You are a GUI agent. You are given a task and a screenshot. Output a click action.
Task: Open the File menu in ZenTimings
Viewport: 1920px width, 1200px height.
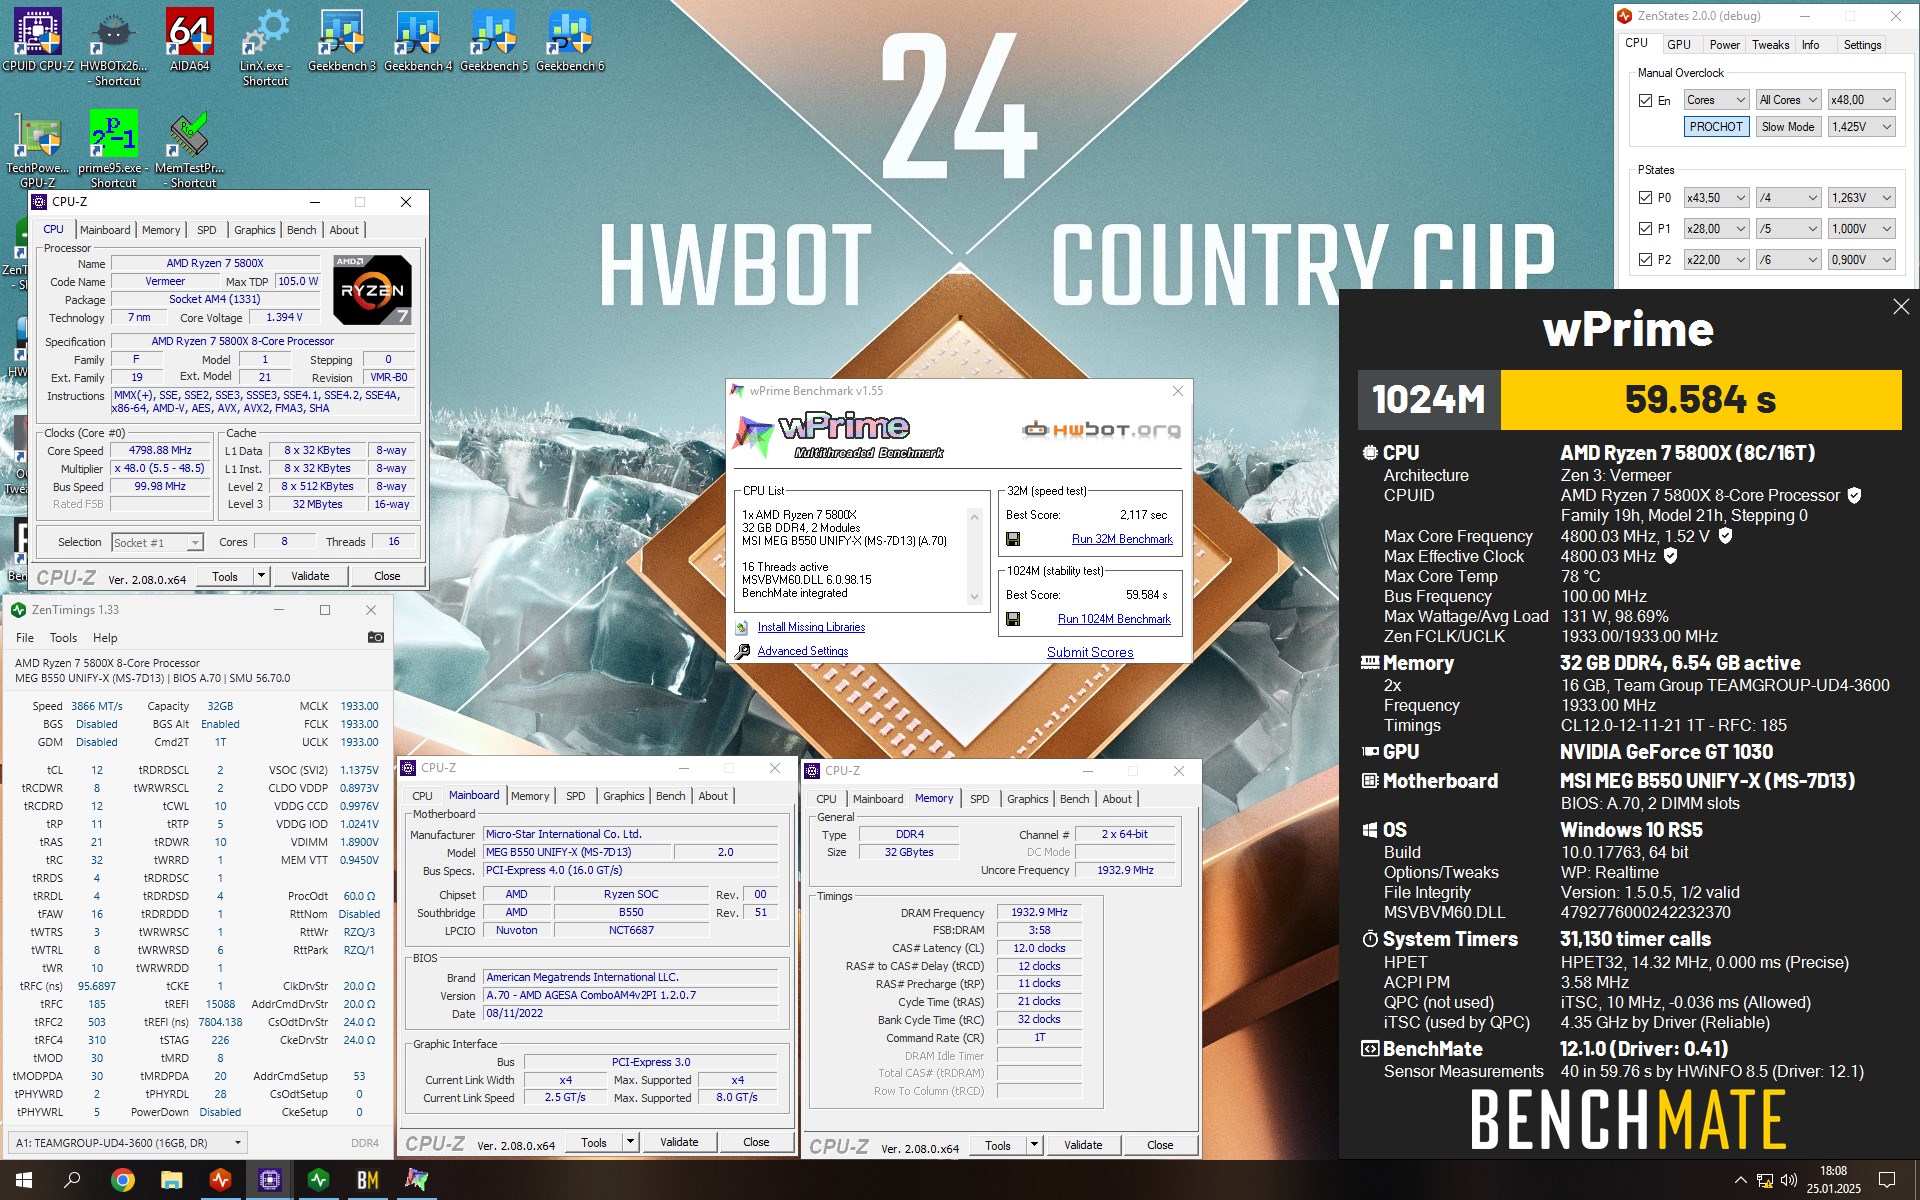25,638
